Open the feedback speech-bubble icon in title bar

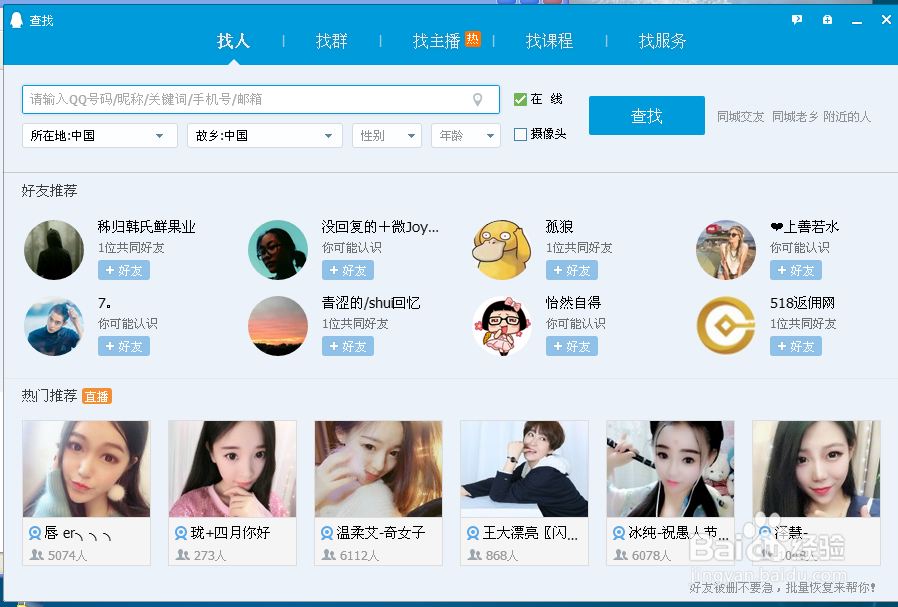[797, 20]
